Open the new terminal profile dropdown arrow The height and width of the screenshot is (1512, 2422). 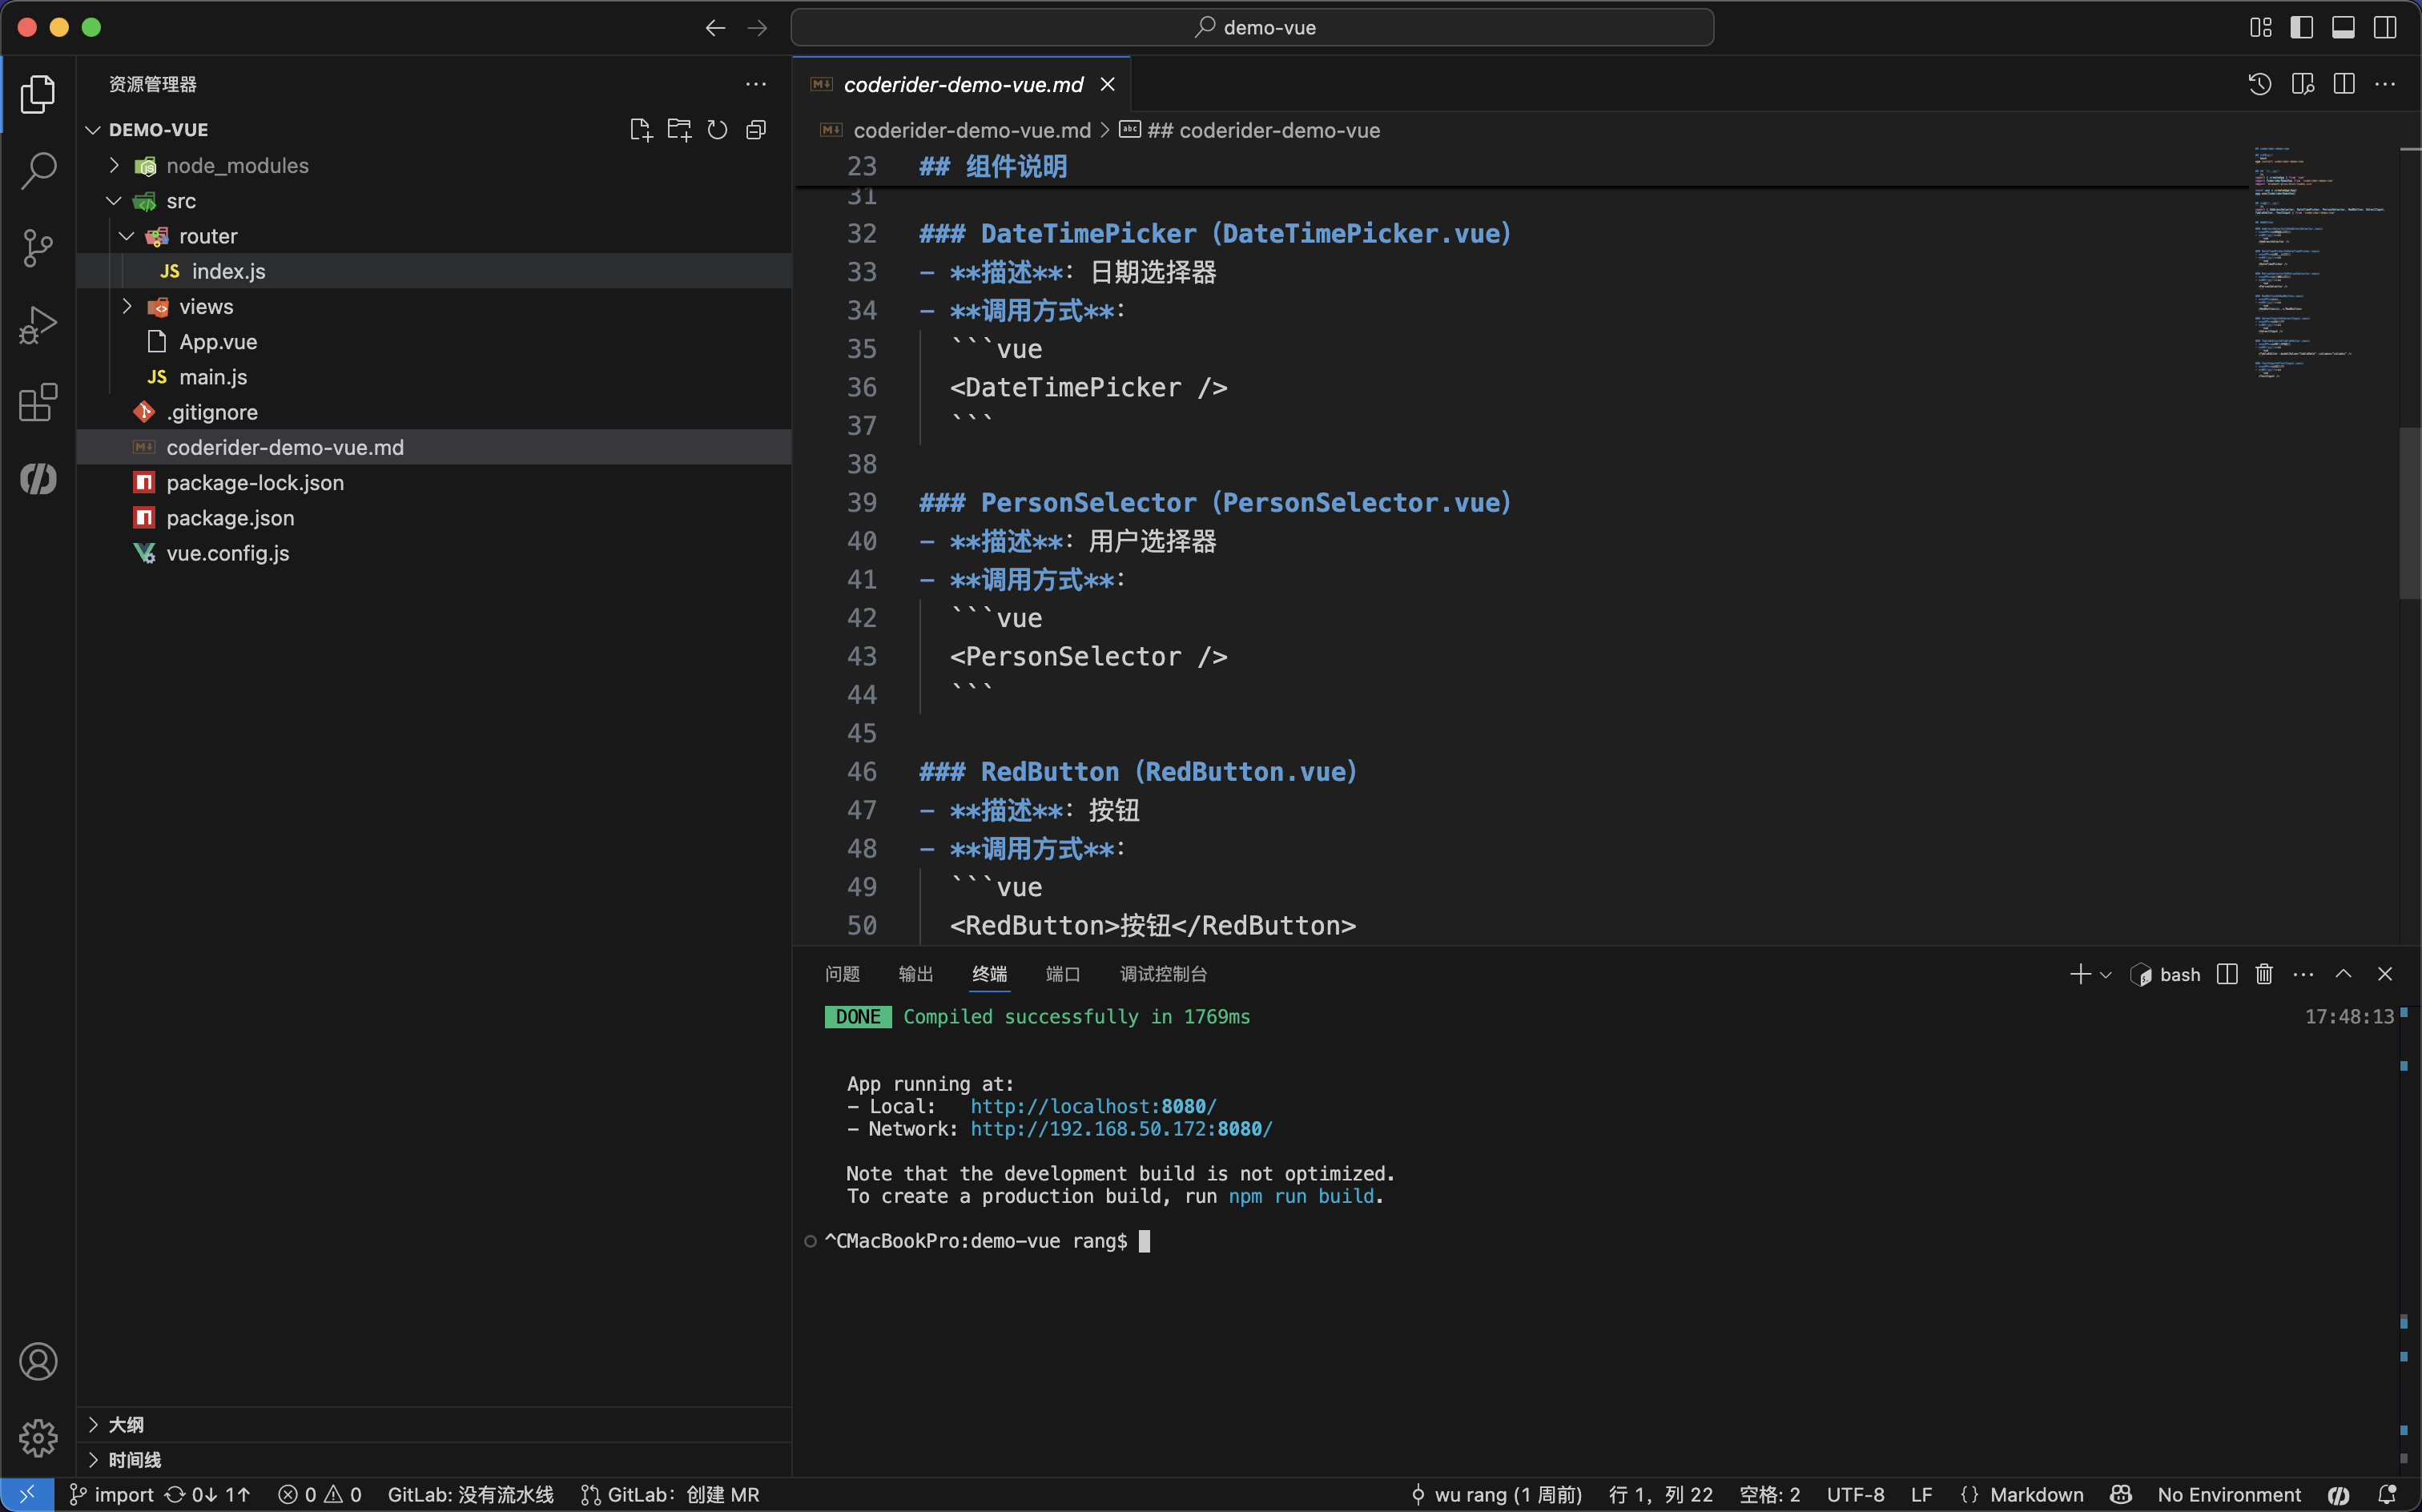tap(2106, 975)
